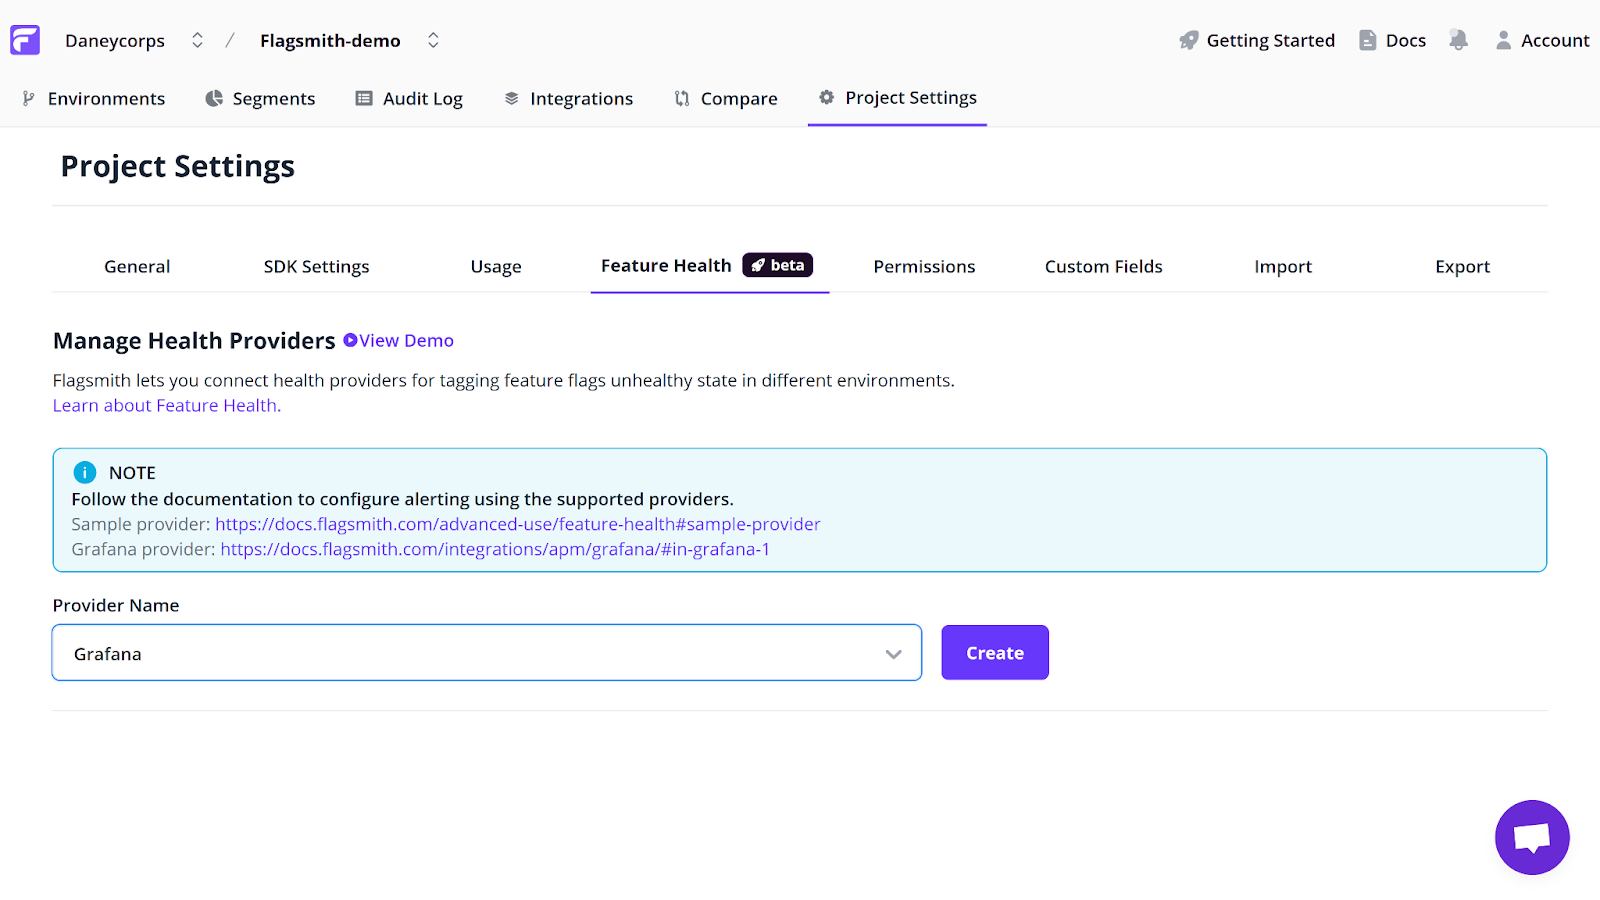Switch to the Permissions tab
1600x900 pixels.
pos(924,267)
